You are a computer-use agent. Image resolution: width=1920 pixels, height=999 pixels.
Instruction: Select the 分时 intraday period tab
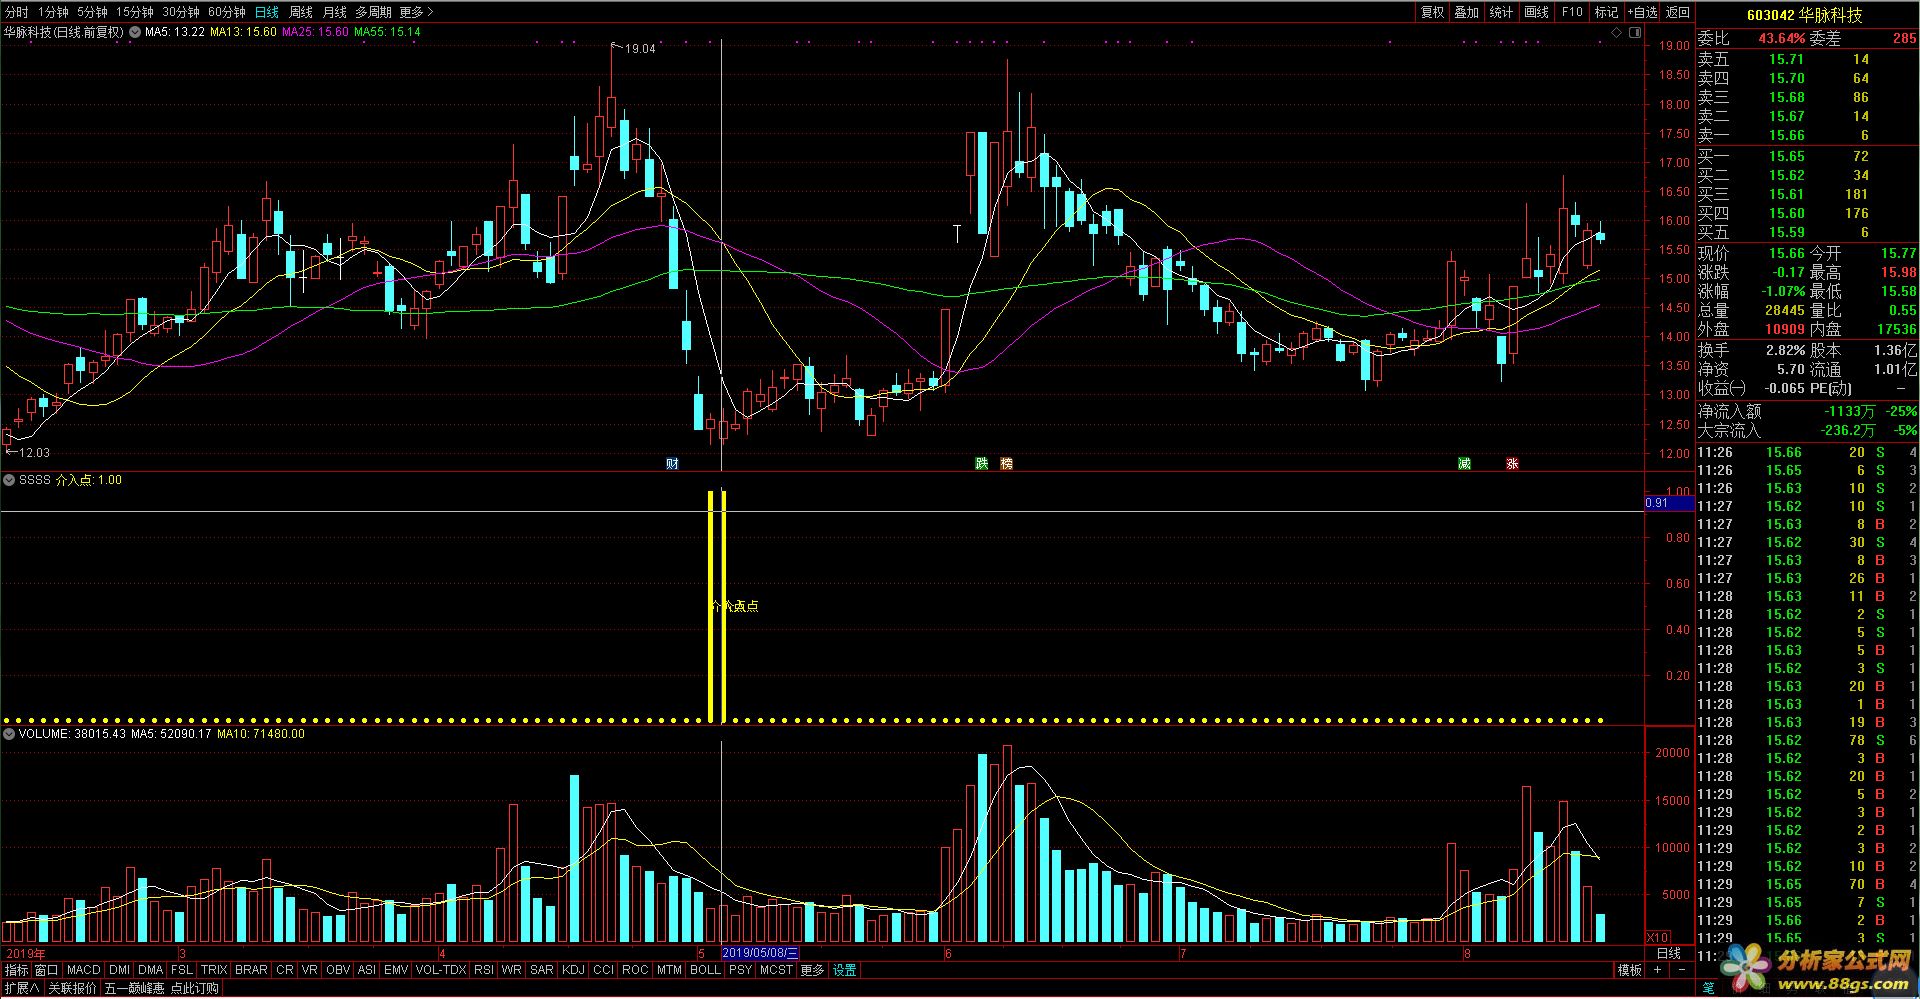click(x=17, y=12)
